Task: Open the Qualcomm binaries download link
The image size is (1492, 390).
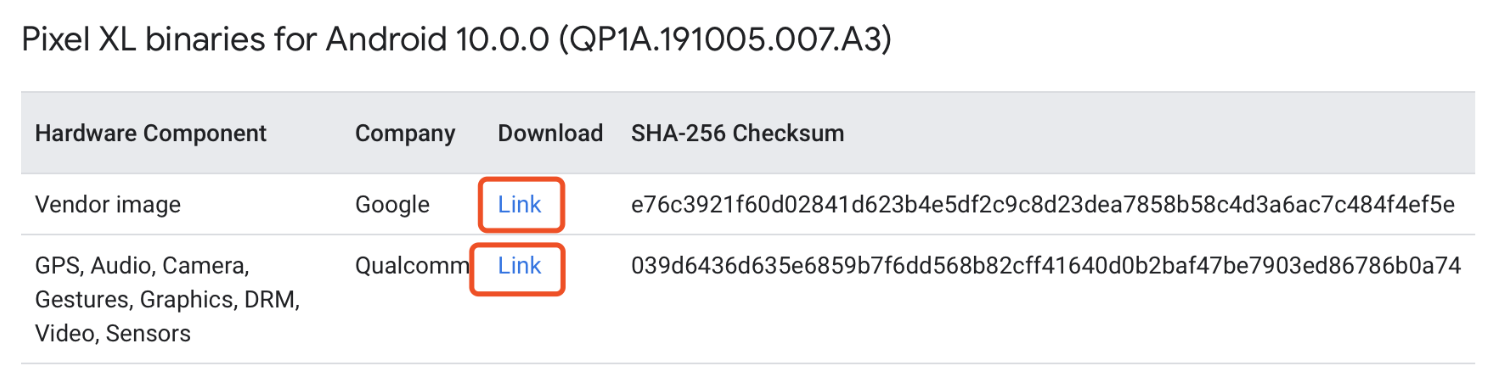Action: 519,266
